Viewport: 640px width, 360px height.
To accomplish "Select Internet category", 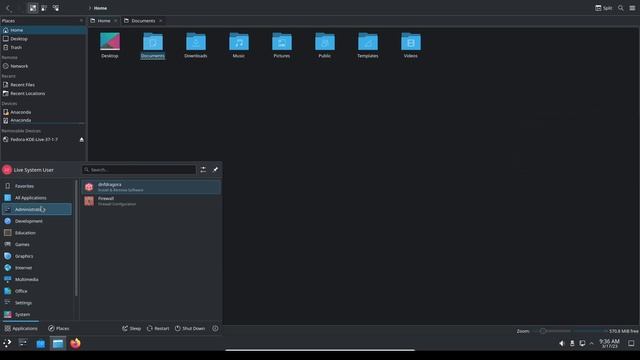I will (x=37, y=268).
